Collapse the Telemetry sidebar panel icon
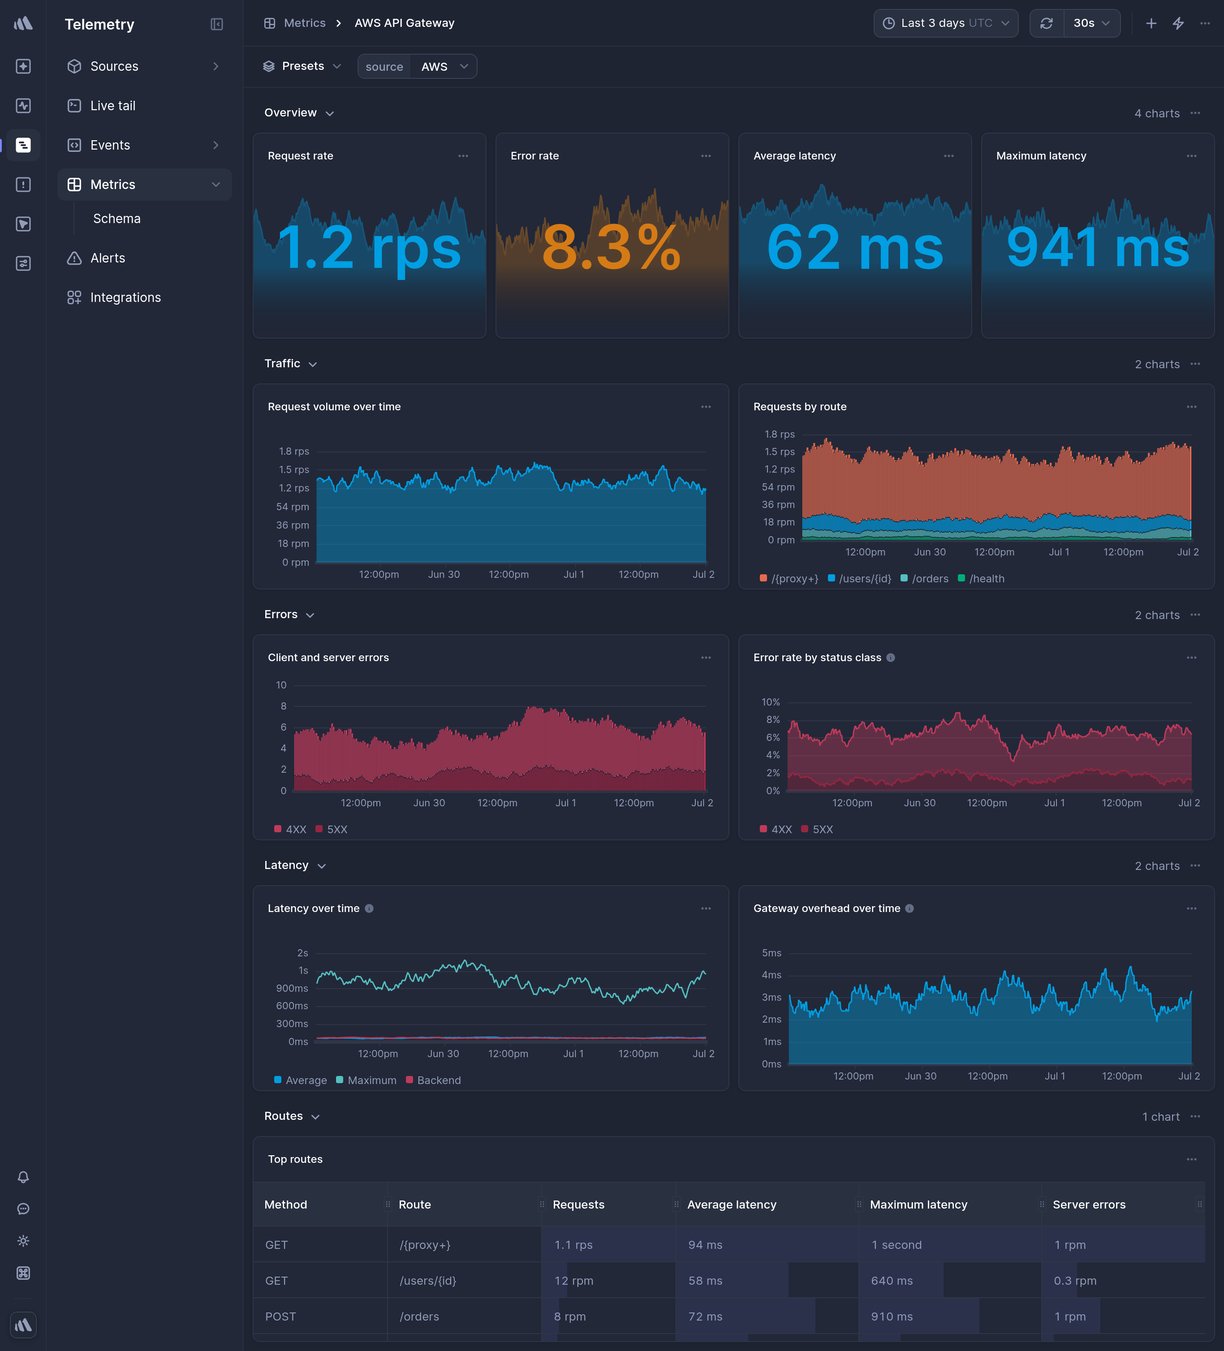The width and height of the screenshot is (1224, 1351). click(217, 24)
